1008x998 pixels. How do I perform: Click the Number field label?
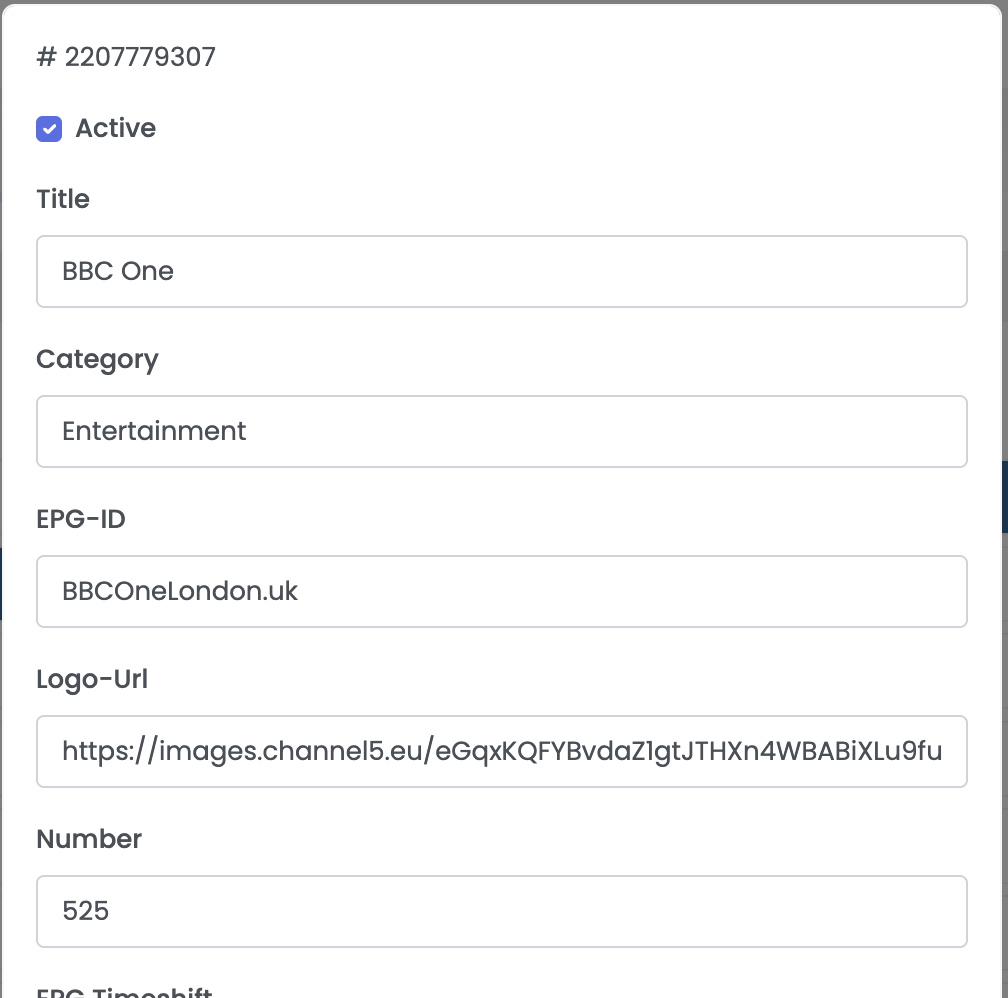tap(89, 839)
